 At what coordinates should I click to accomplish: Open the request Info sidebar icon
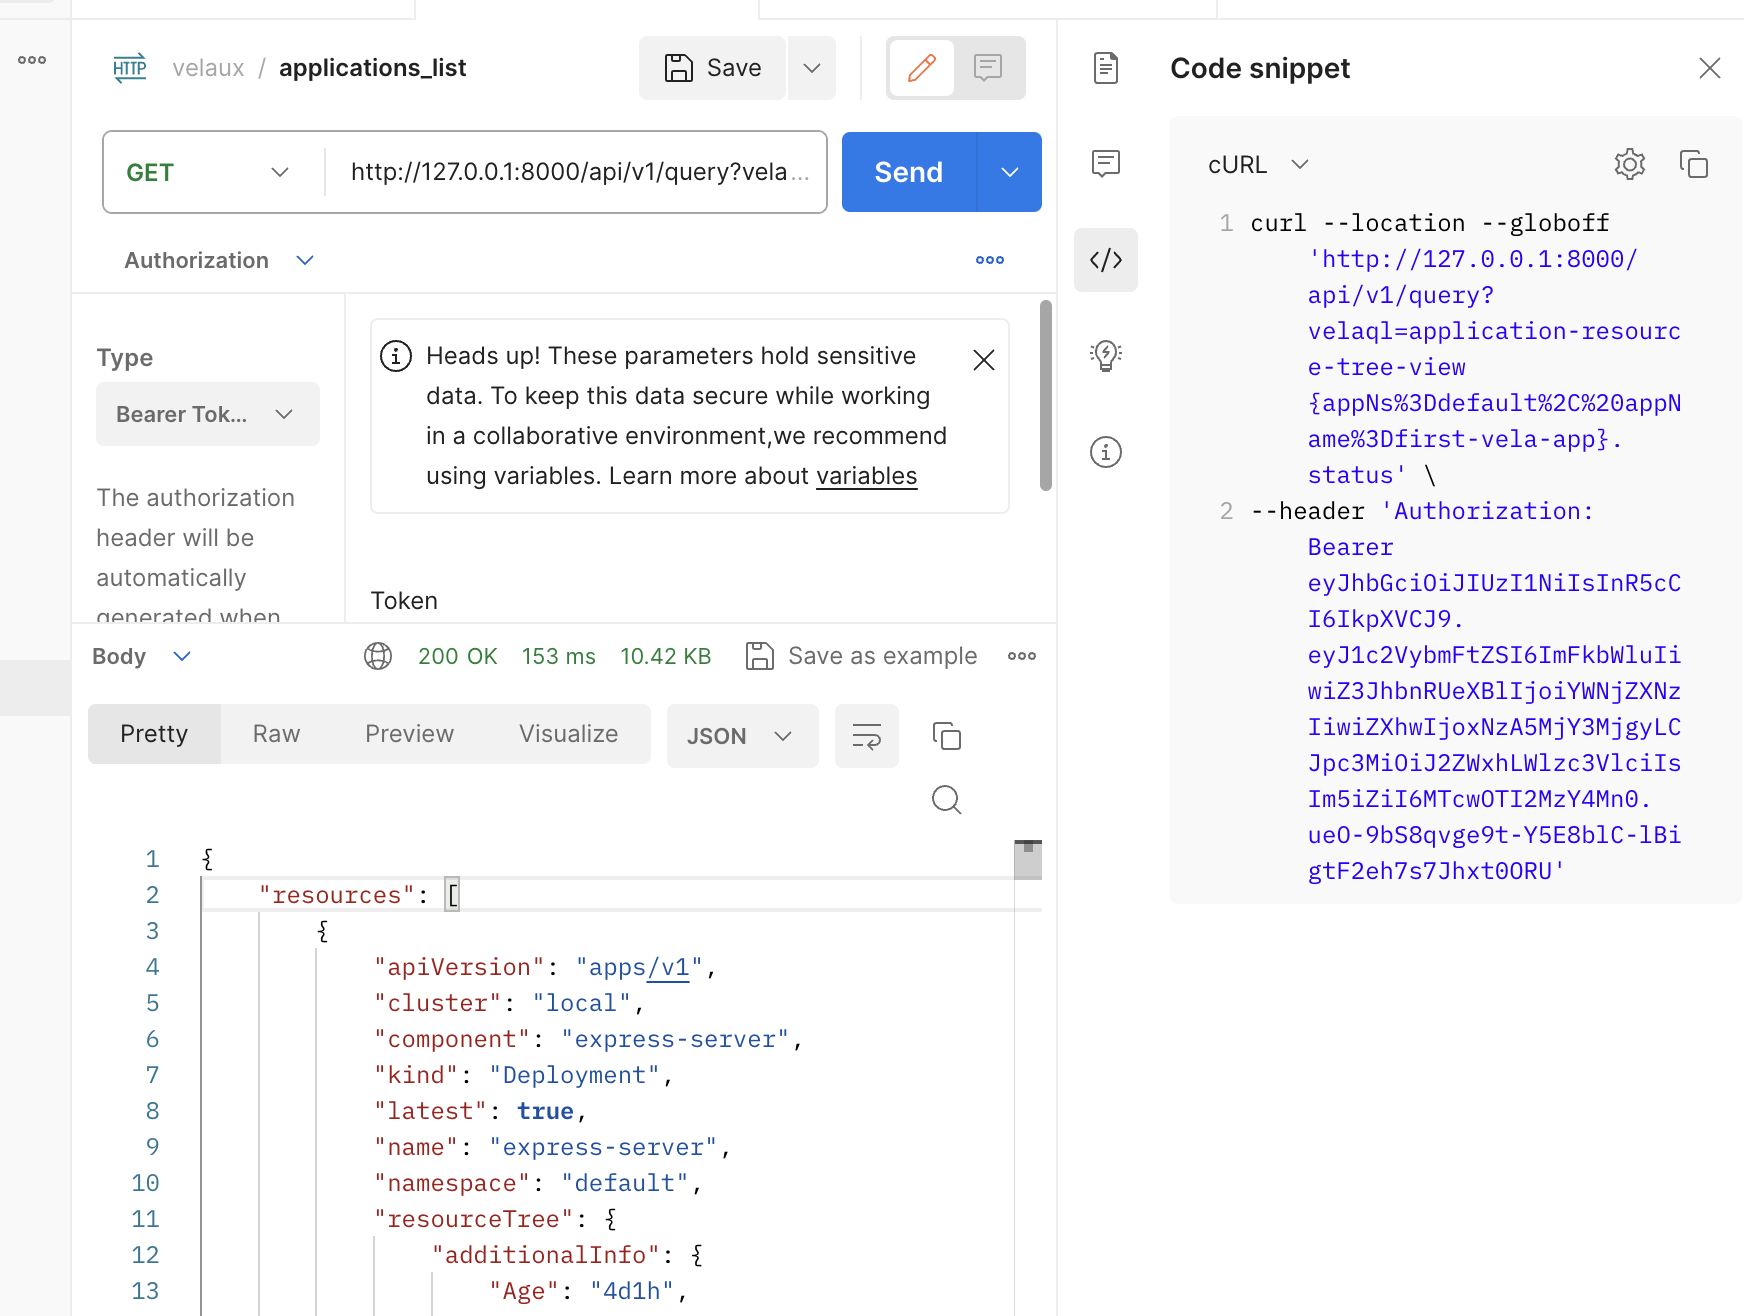coord(1106,452)
